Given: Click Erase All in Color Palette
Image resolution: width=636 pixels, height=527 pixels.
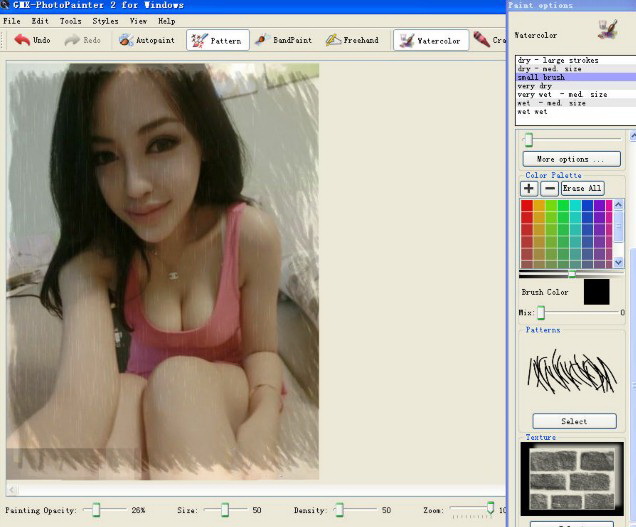Looking at the screenshot, I should click(582, 188).
